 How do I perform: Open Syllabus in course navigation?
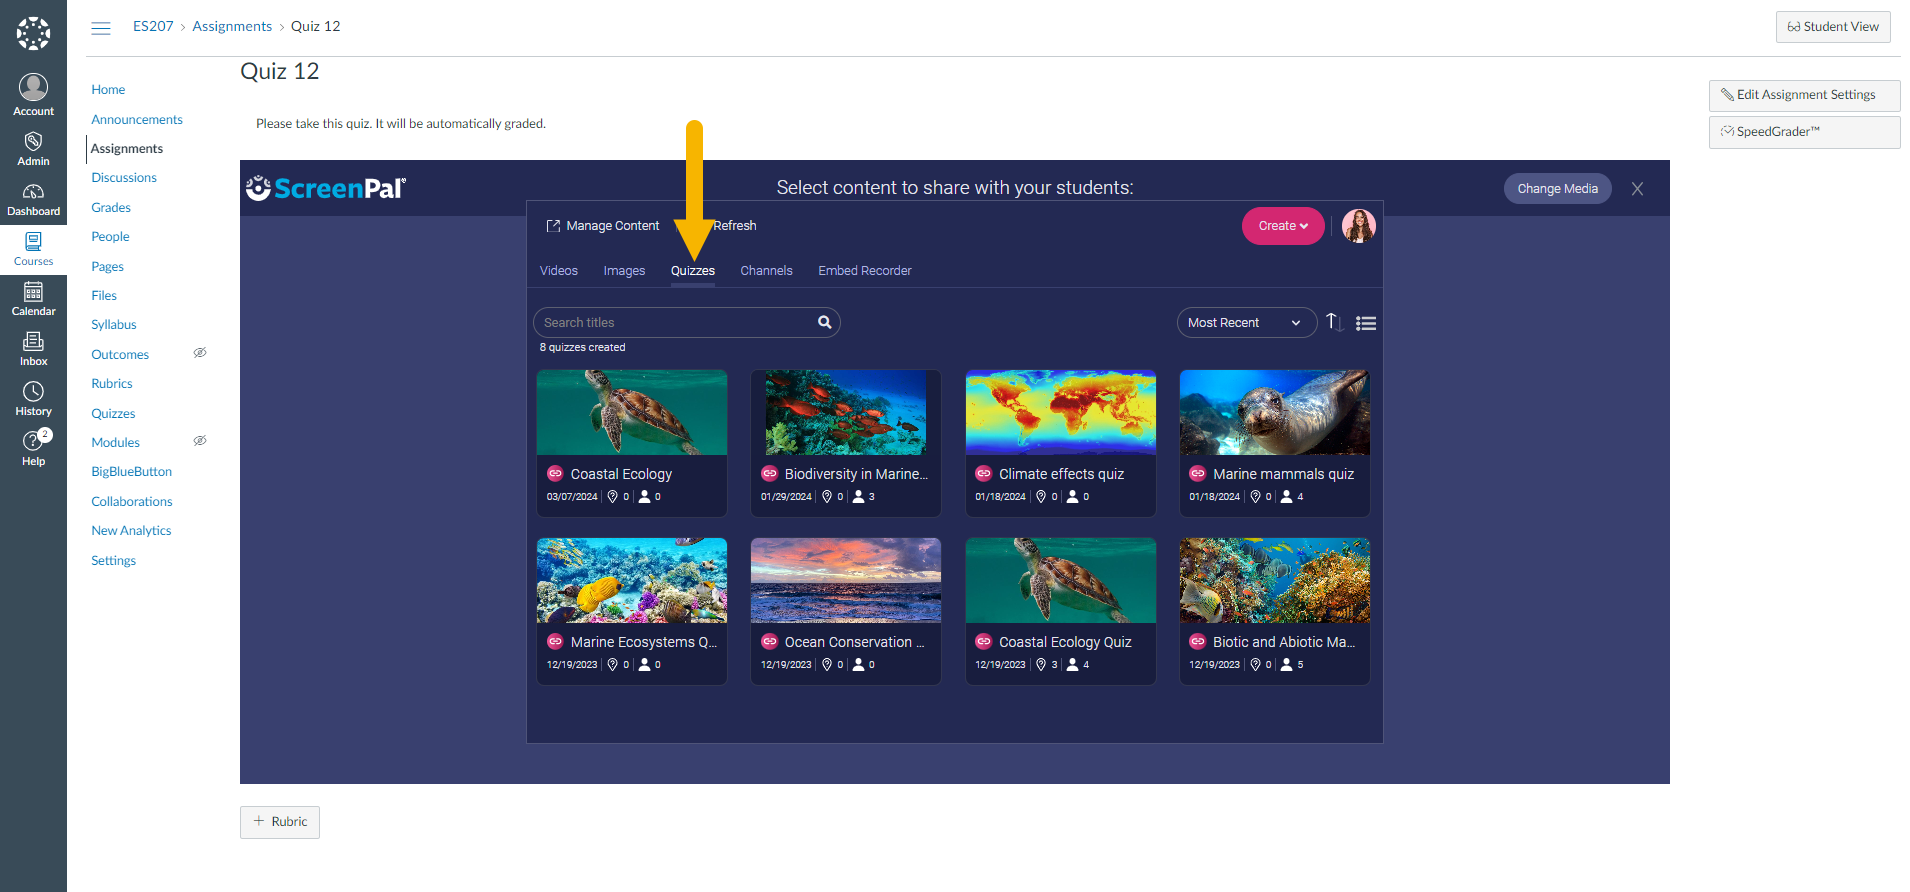pyautogui.click(x=114, y=325)
